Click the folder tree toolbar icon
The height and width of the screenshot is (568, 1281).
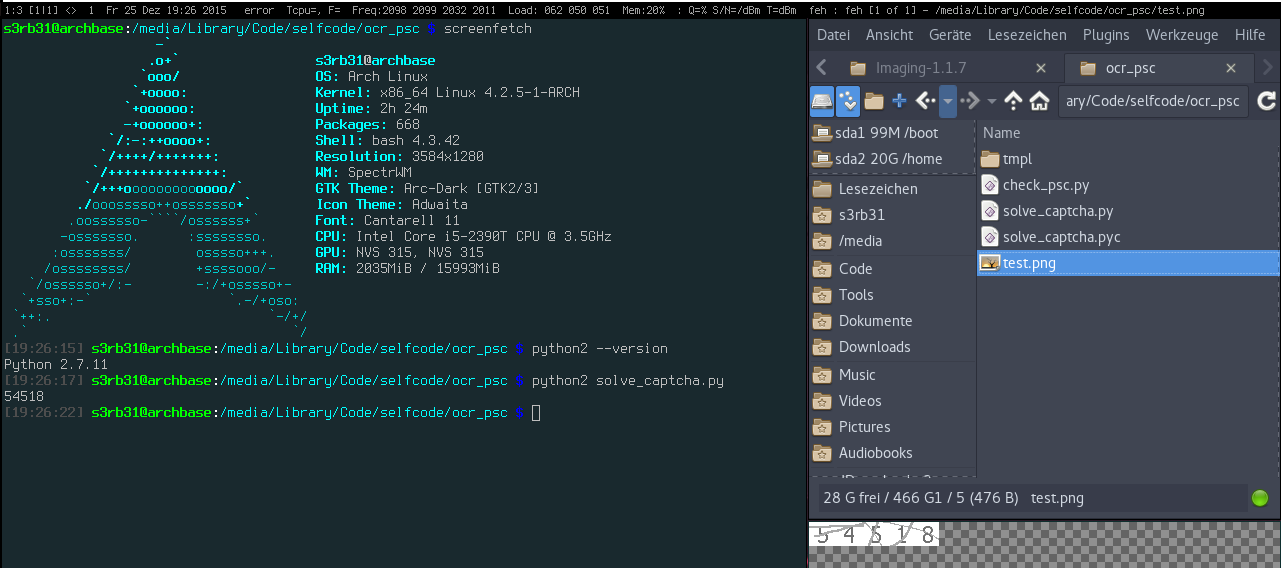click(874, 101)
